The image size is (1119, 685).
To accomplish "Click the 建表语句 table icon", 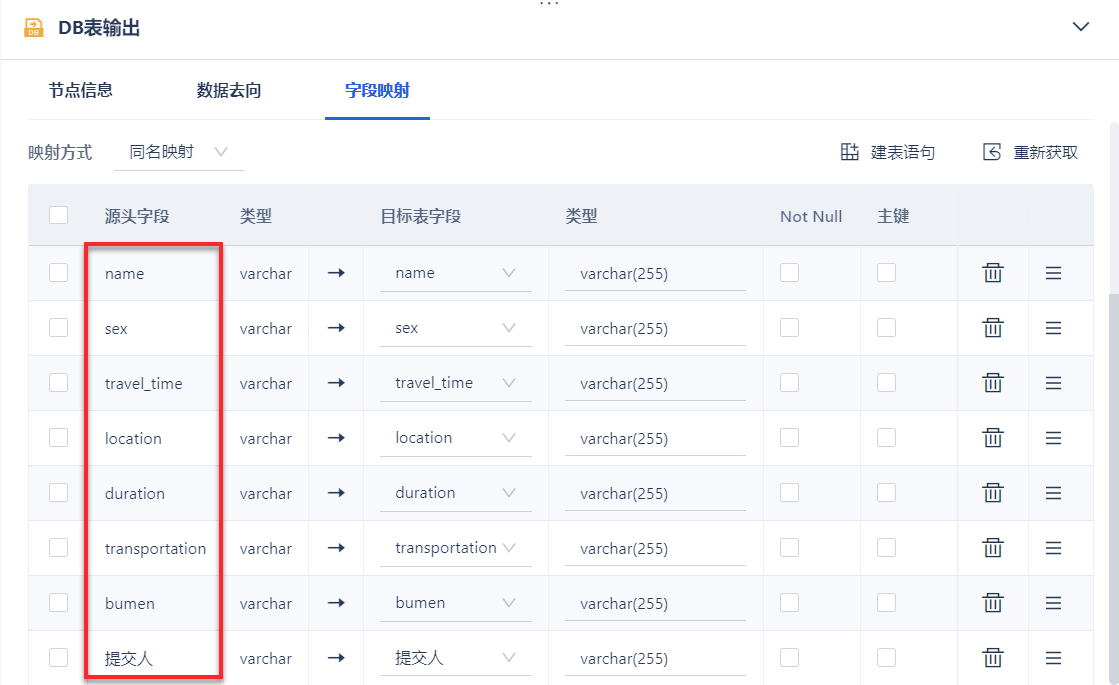I will coord(849,152).
